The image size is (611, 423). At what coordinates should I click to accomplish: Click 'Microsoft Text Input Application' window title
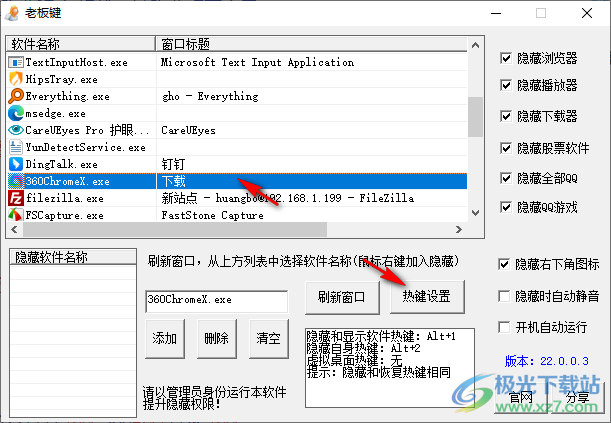[x=258, y=62]
